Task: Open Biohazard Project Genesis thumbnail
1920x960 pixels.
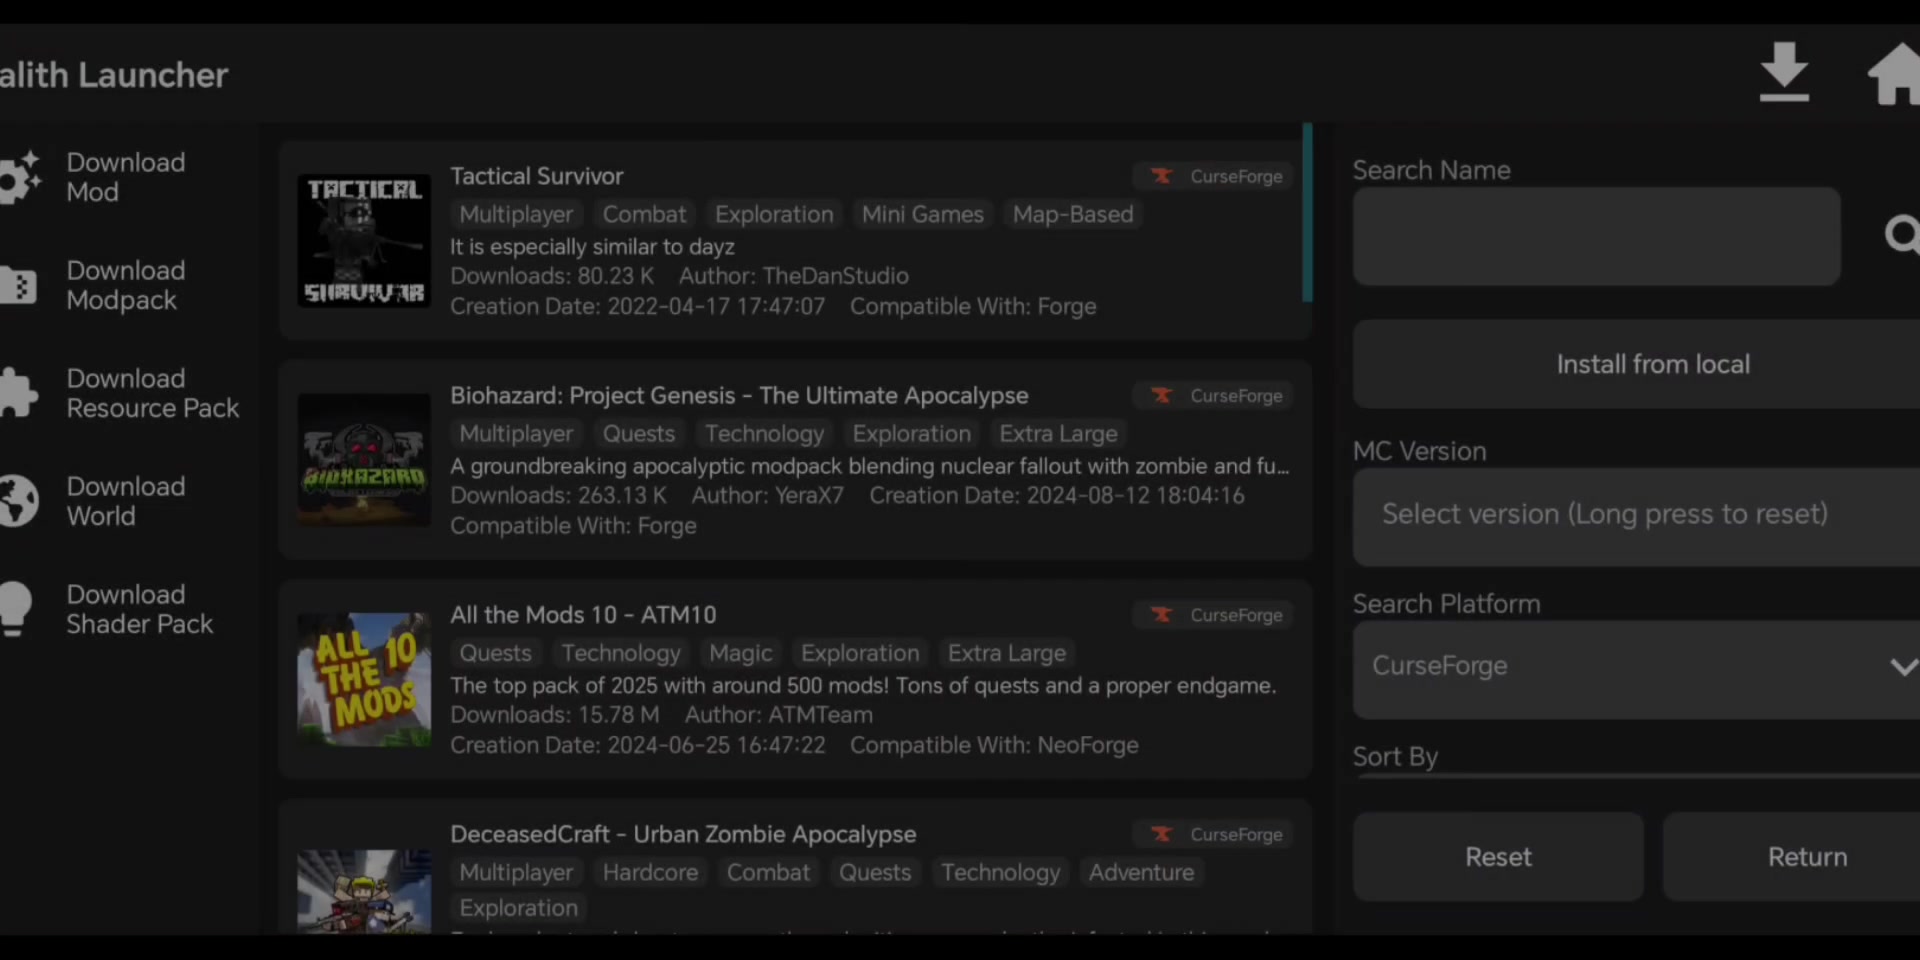Action: tap(364, 460)
